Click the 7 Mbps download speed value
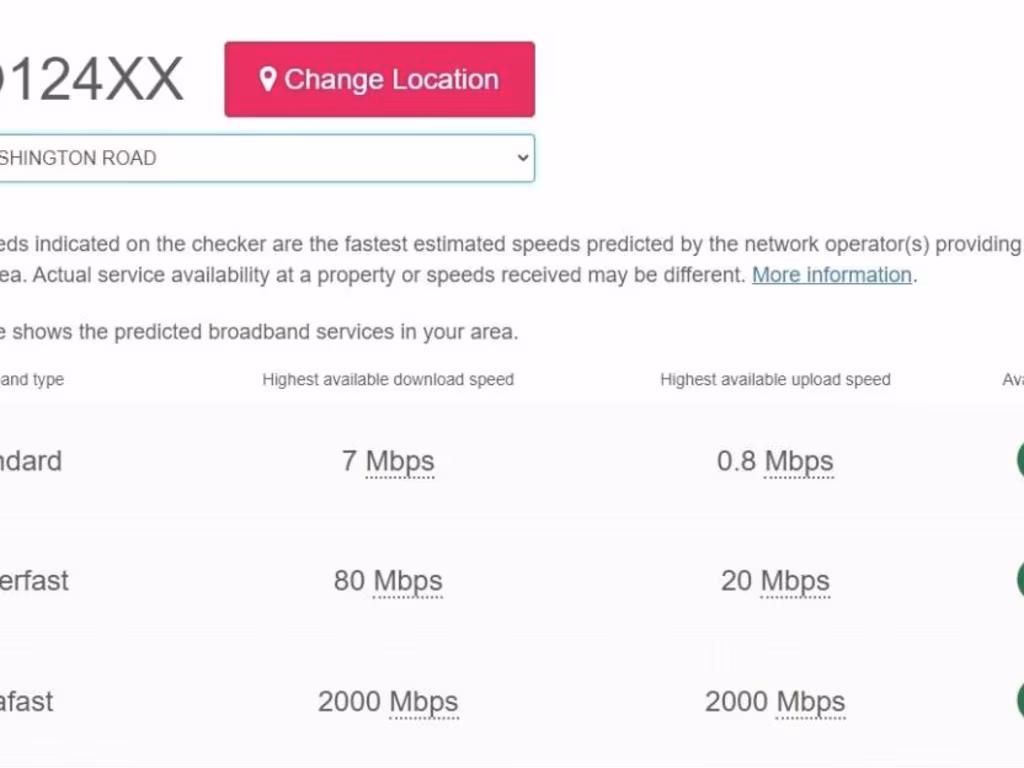This screenshot has width=1024, height=768. [x=388, y=461]
